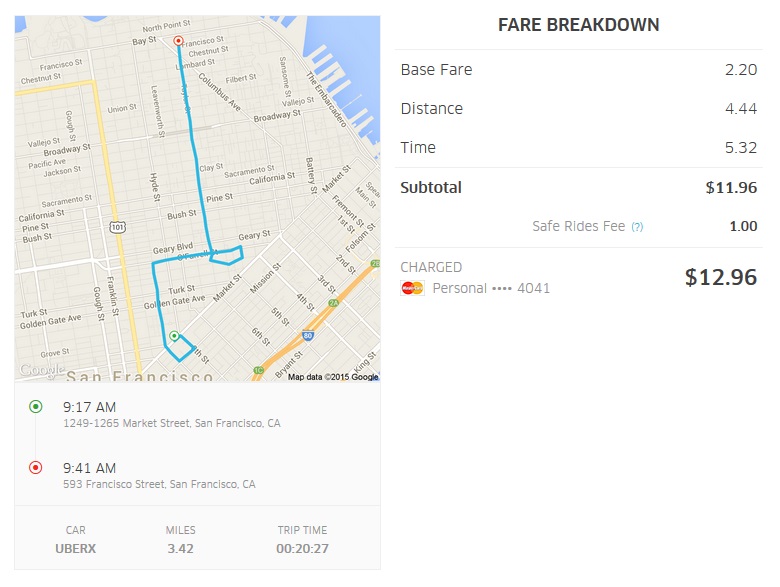Click the 1249-1265 Market Street pickup address
Screen dimensions: 780x587
tap(171, 423)
